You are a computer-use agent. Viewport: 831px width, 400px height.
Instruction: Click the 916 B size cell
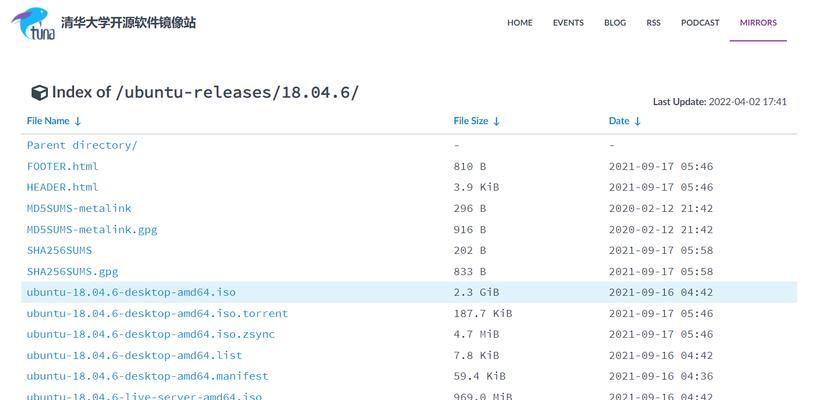coord(470,229)
